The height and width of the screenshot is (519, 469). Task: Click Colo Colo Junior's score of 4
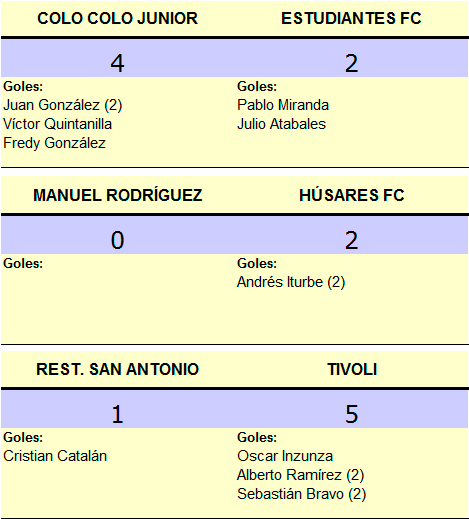point(117,63)
